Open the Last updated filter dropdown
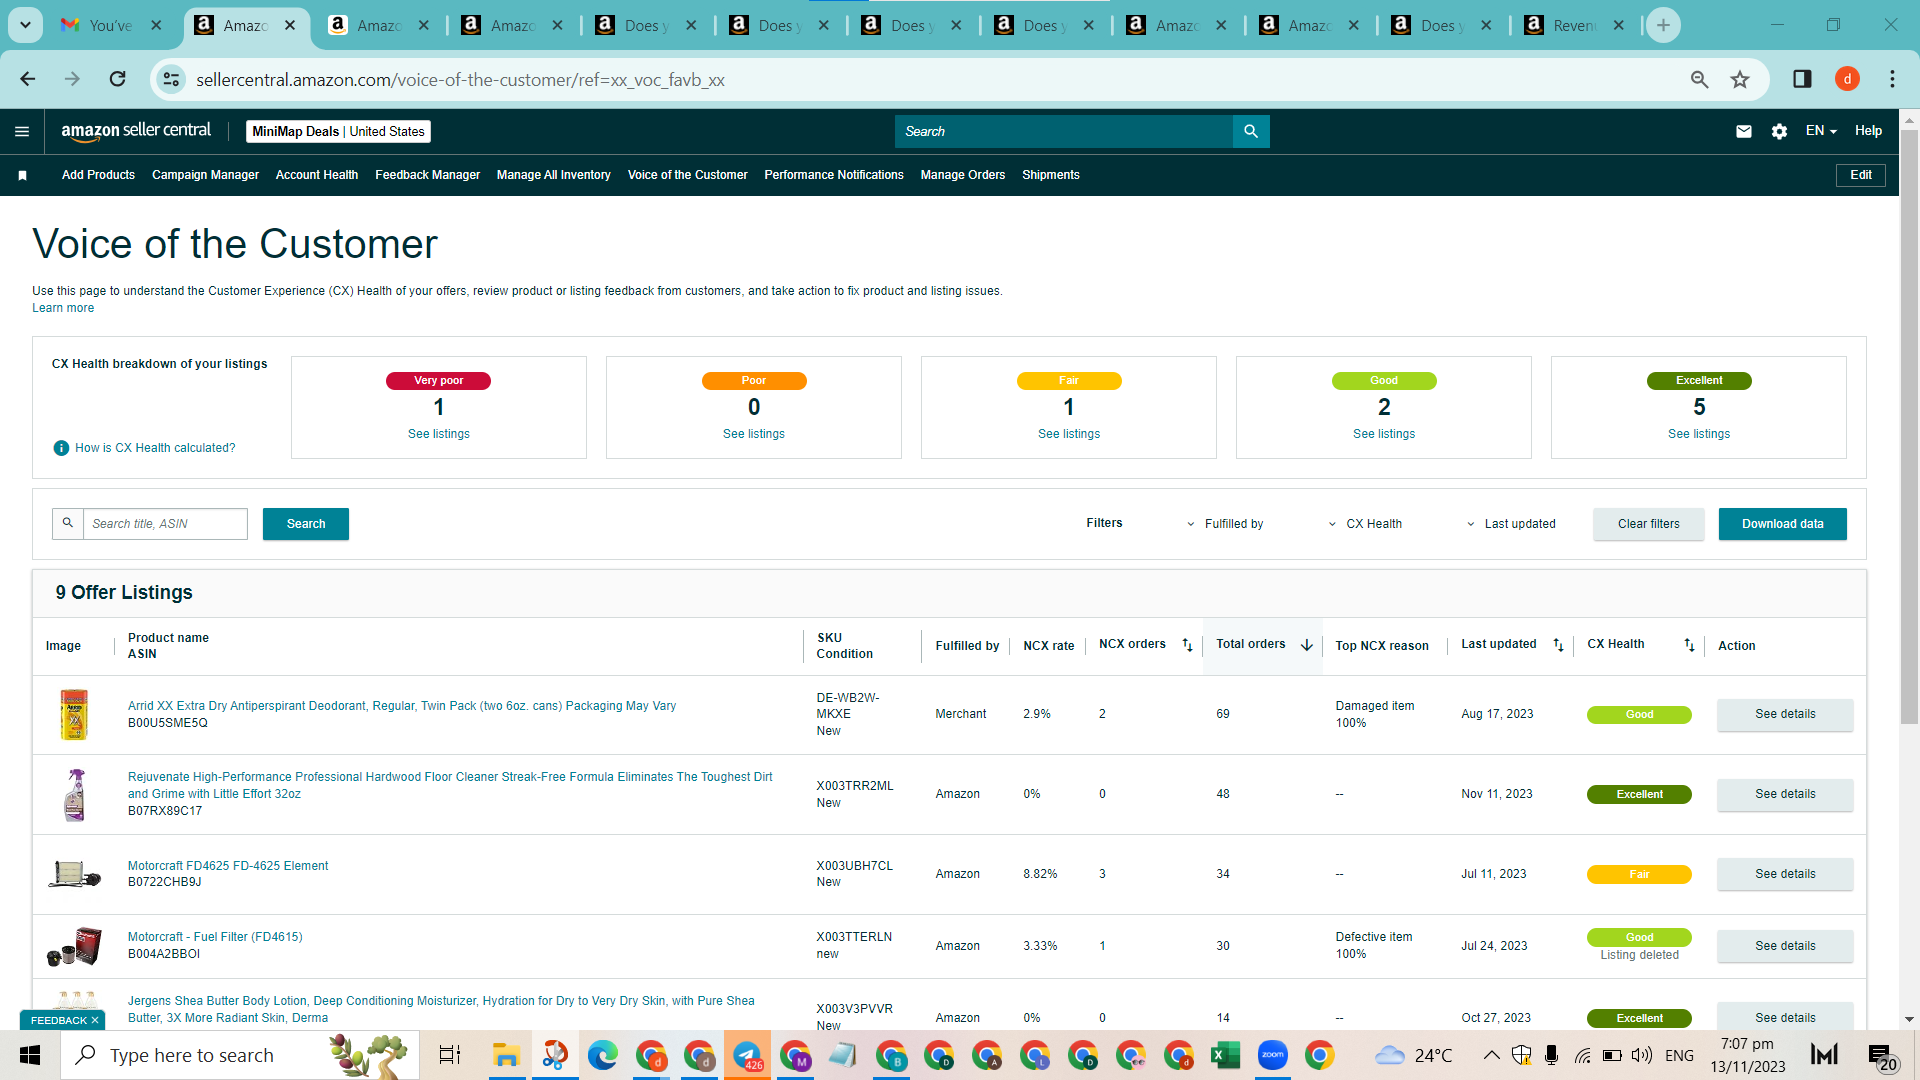The width and height of the screenshot is (1920, 1080). (x=1511, y=524)
